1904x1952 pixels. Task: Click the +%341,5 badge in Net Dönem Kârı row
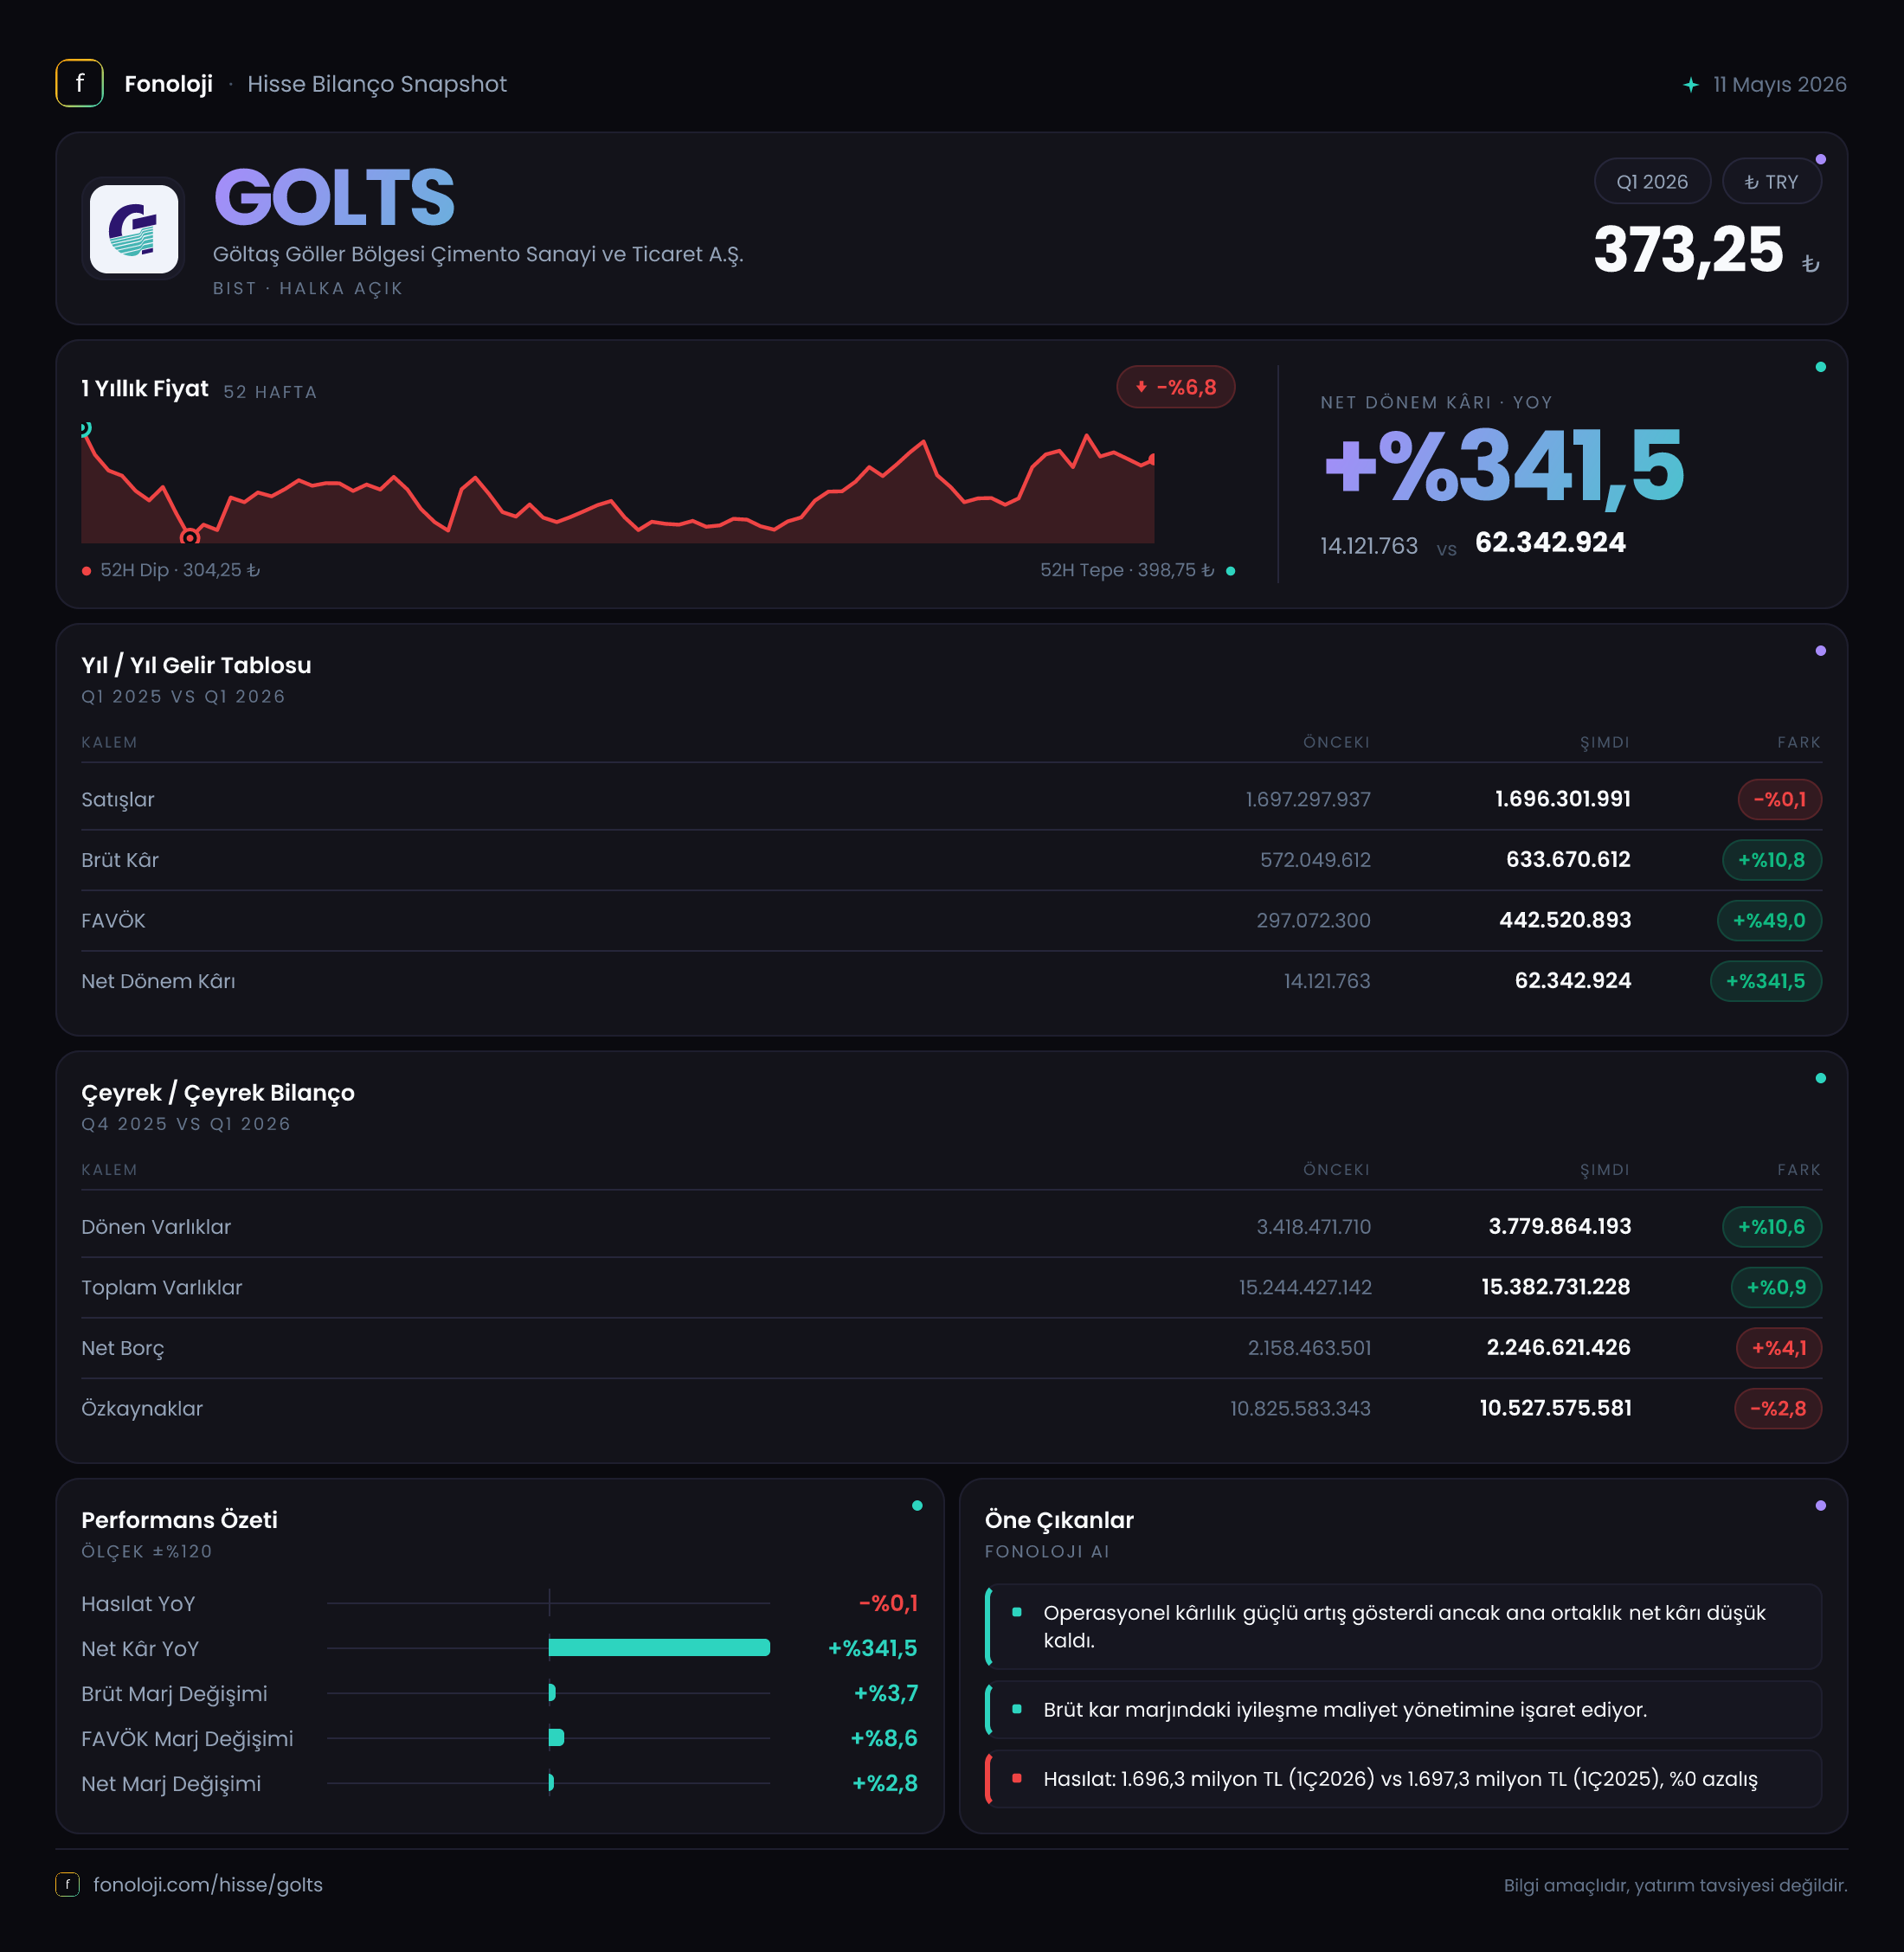coord(1765,981)
